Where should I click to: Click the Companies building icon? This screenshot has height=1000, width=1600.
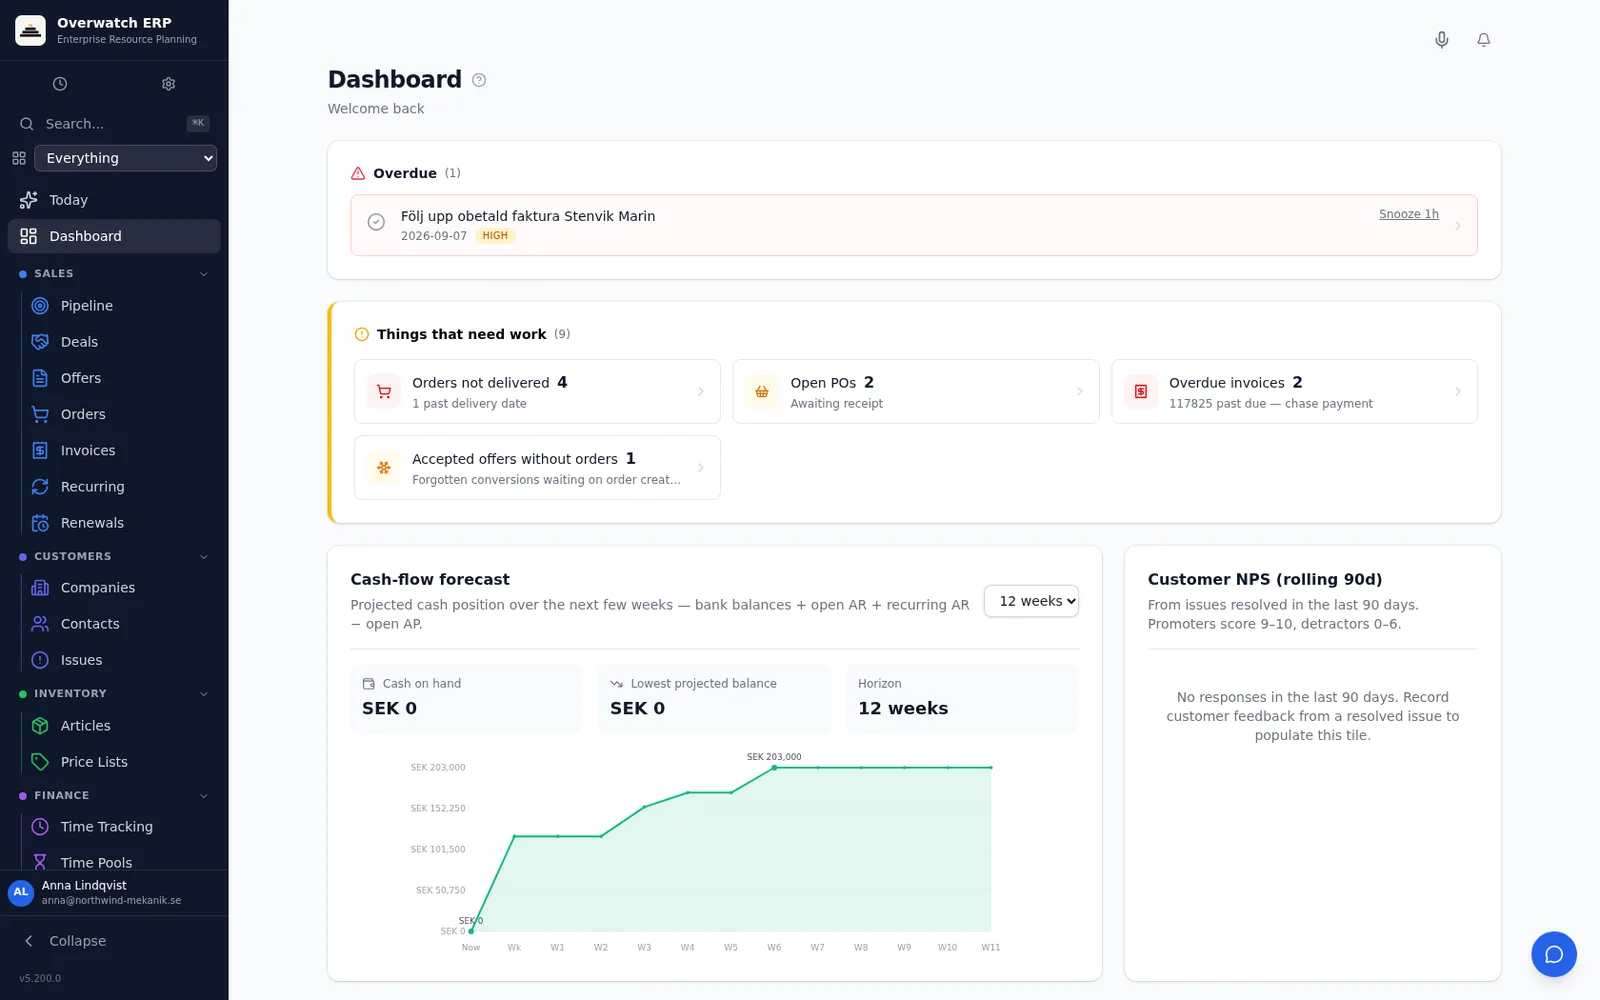coord(40,588)
